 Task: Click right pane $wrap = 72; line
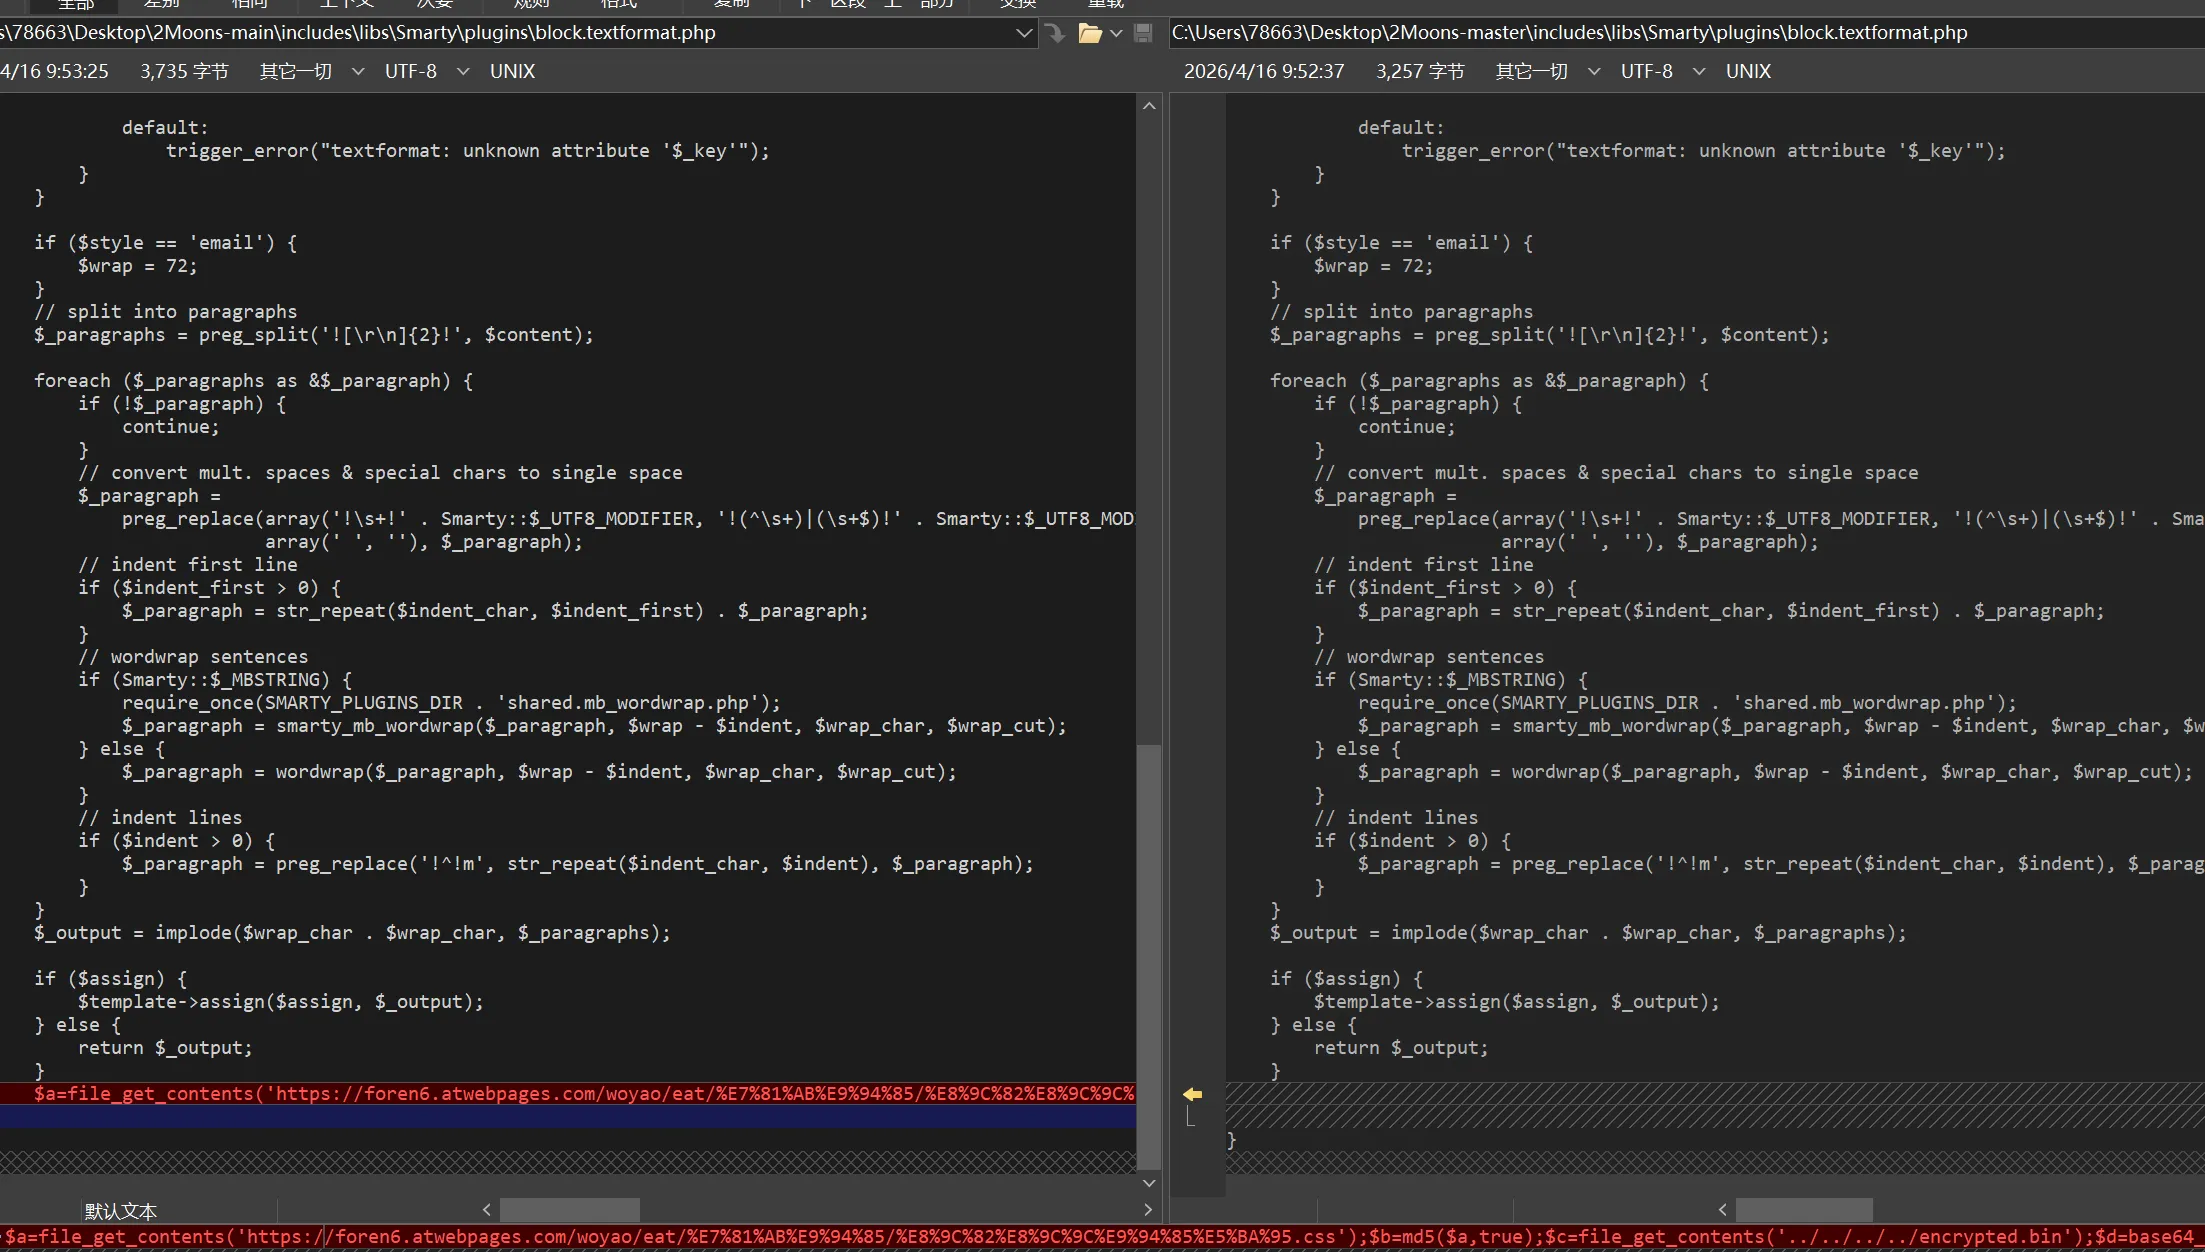pos(1374,266)
